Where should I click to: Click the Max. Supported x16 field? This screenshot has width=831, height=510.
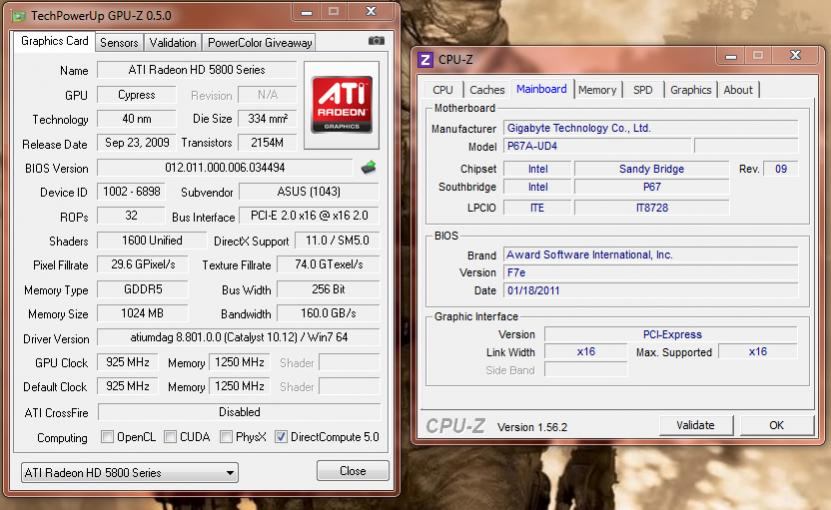point(758,352)
